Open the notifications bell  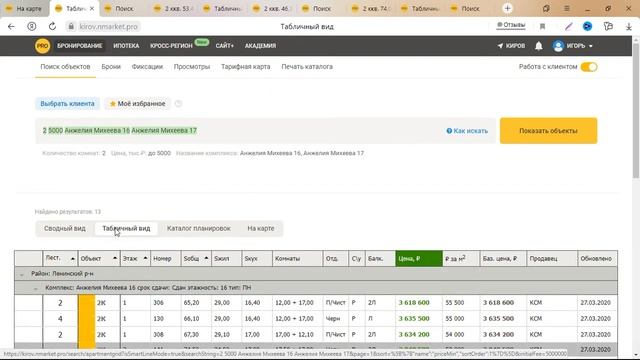pyautogui.click(x=539, y=46)
